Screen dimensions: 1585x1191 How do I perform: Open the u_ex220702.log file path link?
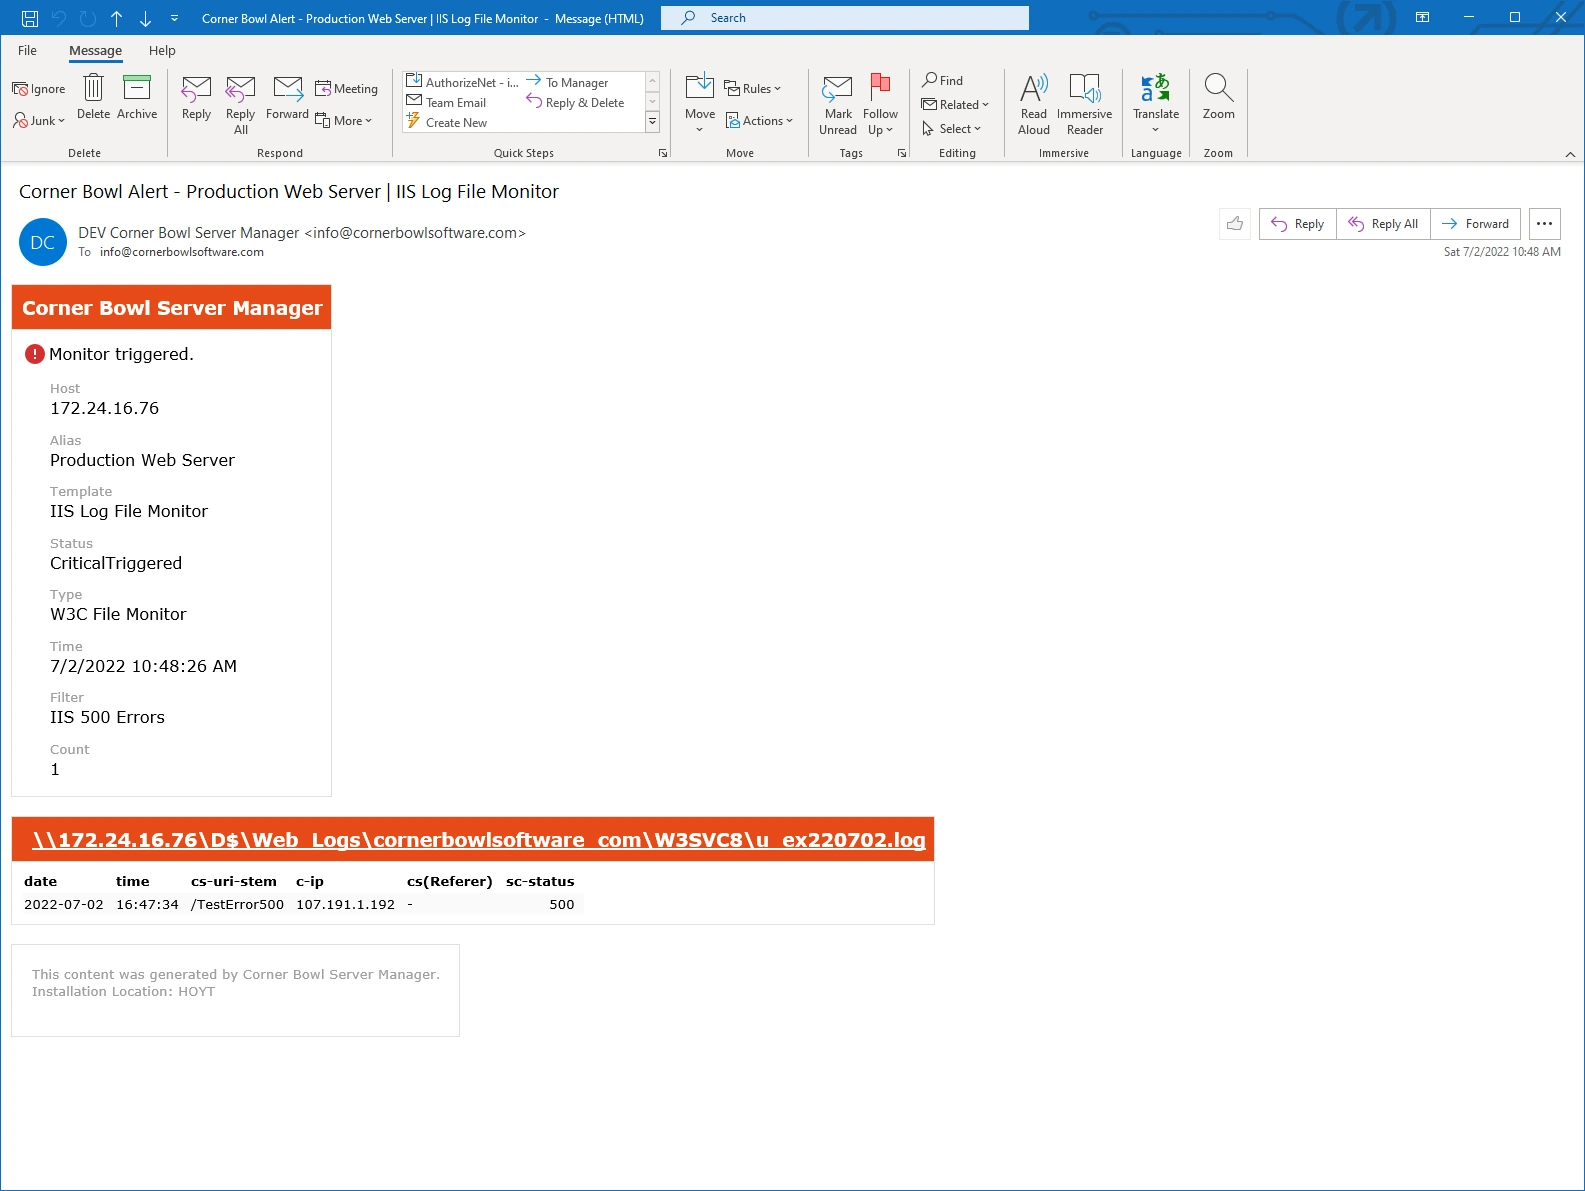[479, 840]
